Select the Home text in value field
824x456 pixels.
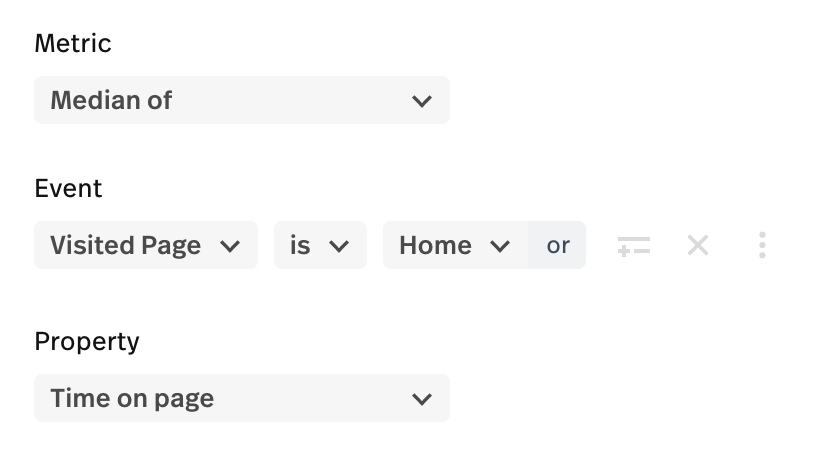pos(435,245)
